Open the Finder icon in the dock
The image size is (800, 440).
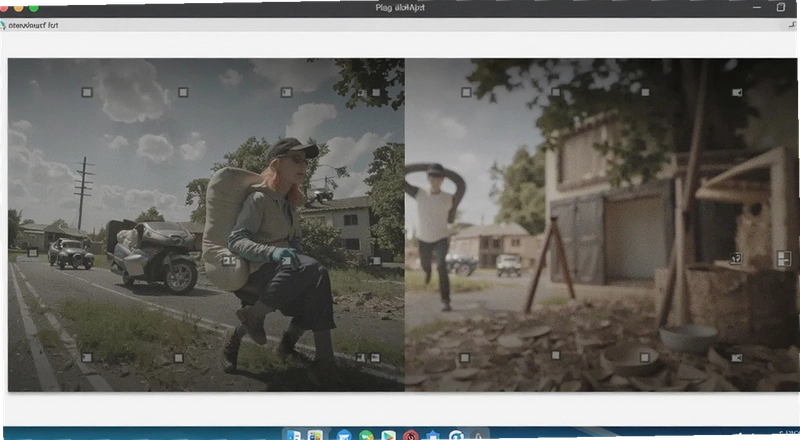pos(294,435)
